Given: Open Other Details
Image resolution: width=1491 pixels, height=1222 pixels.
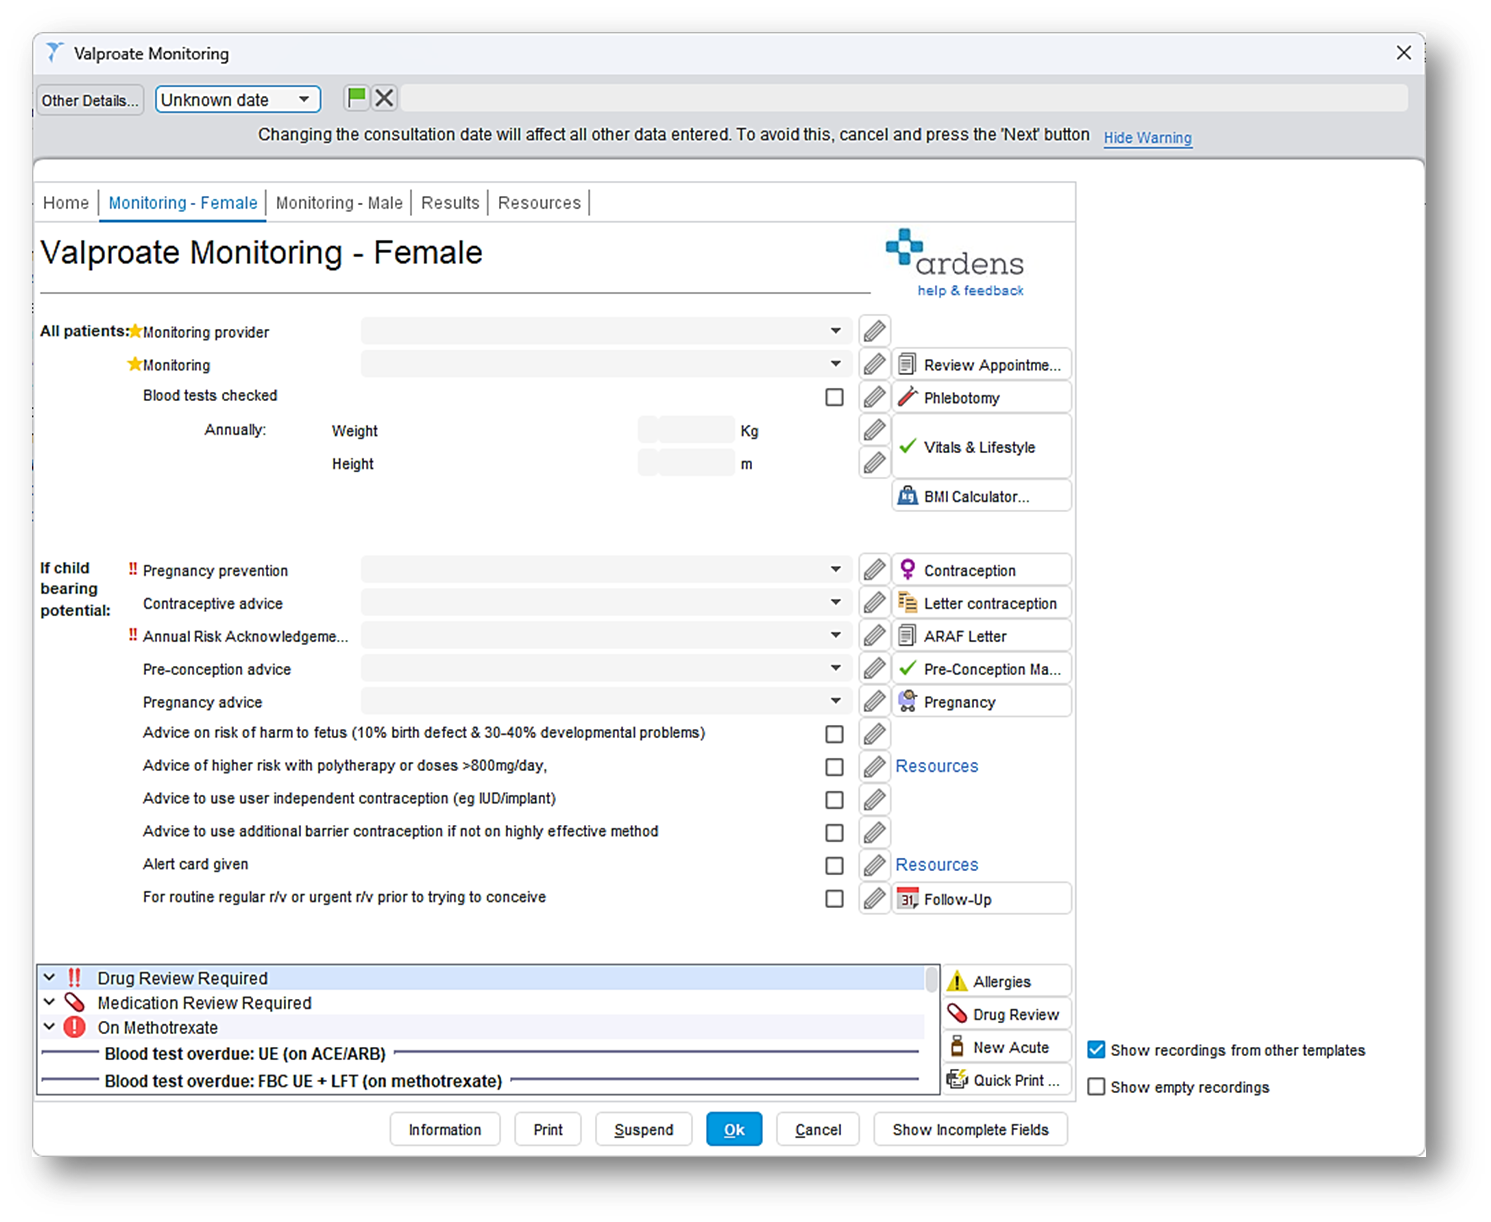Looking at the screenshot, I should coord(90,100).
